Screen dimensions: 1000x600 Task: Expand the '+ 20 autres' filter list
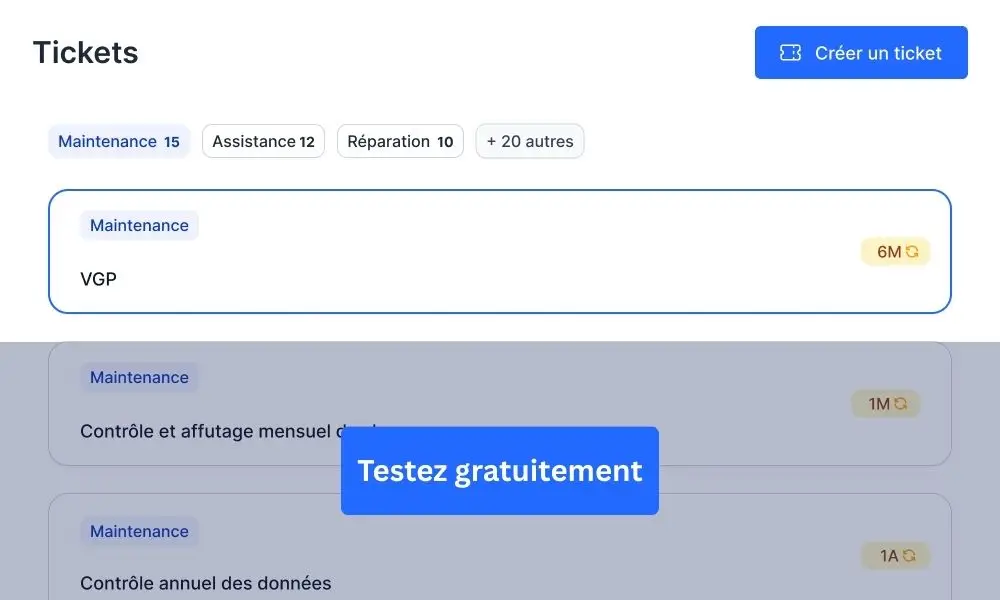tap(529, 141)
